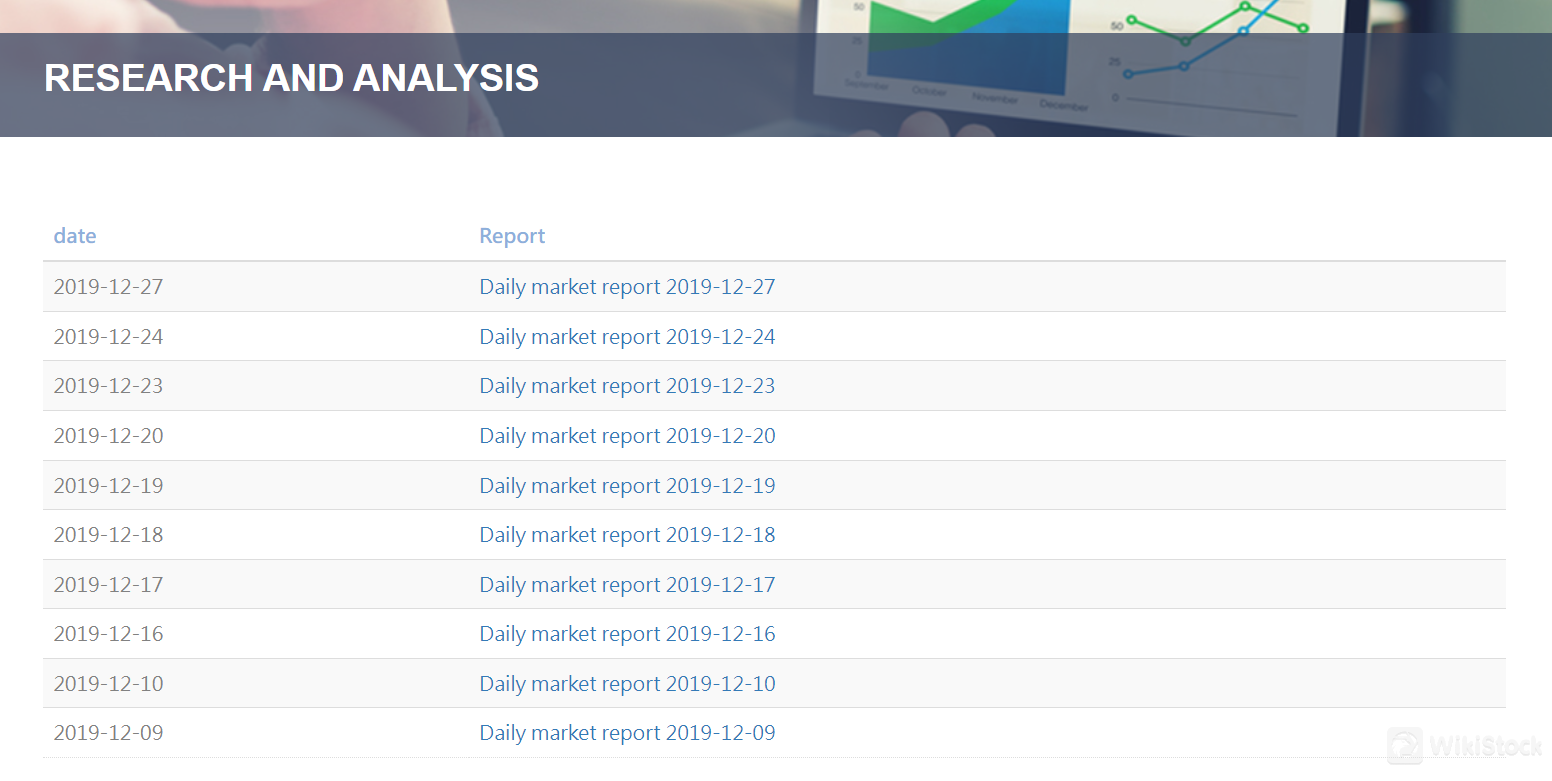Open Daily market report 2019-12-24 link
Viewport: 1552px width, 781px height.
coord(627,337)
